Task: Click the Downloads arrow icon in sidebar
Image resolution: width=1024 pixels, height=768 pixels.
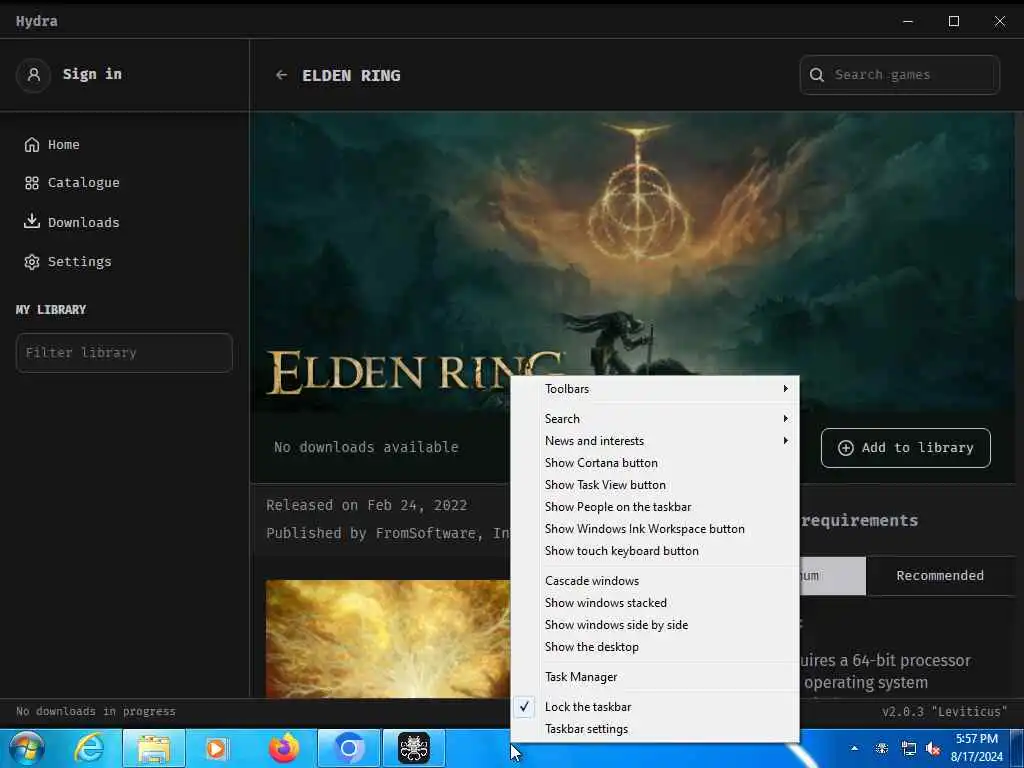Action: tap(31, 221)
